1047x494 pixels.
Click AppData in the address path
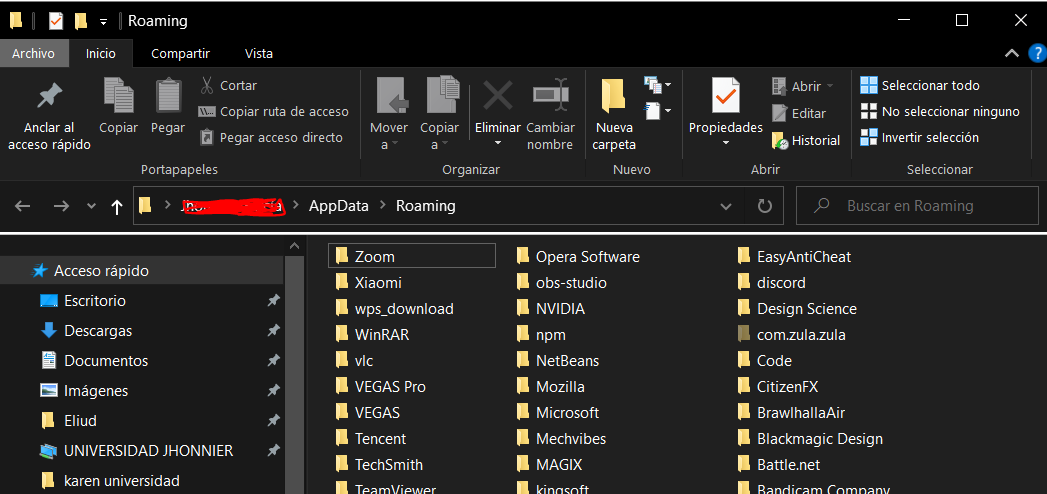(x=339, y=206)
